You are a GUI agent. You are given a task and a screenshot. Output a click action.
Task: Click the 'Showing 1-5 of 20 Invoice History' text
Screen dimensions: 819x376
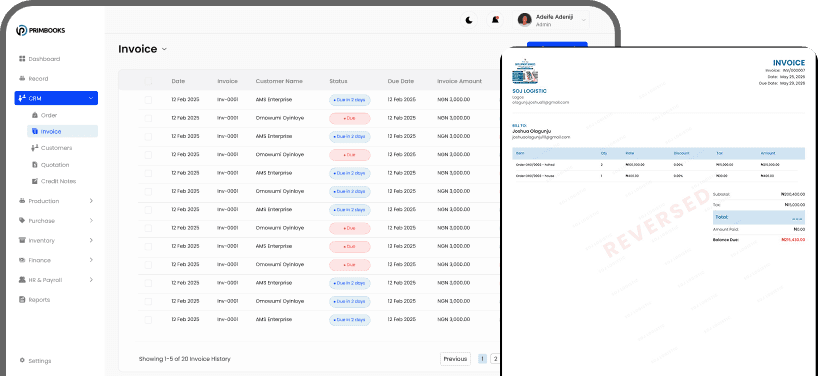[184, 359]
